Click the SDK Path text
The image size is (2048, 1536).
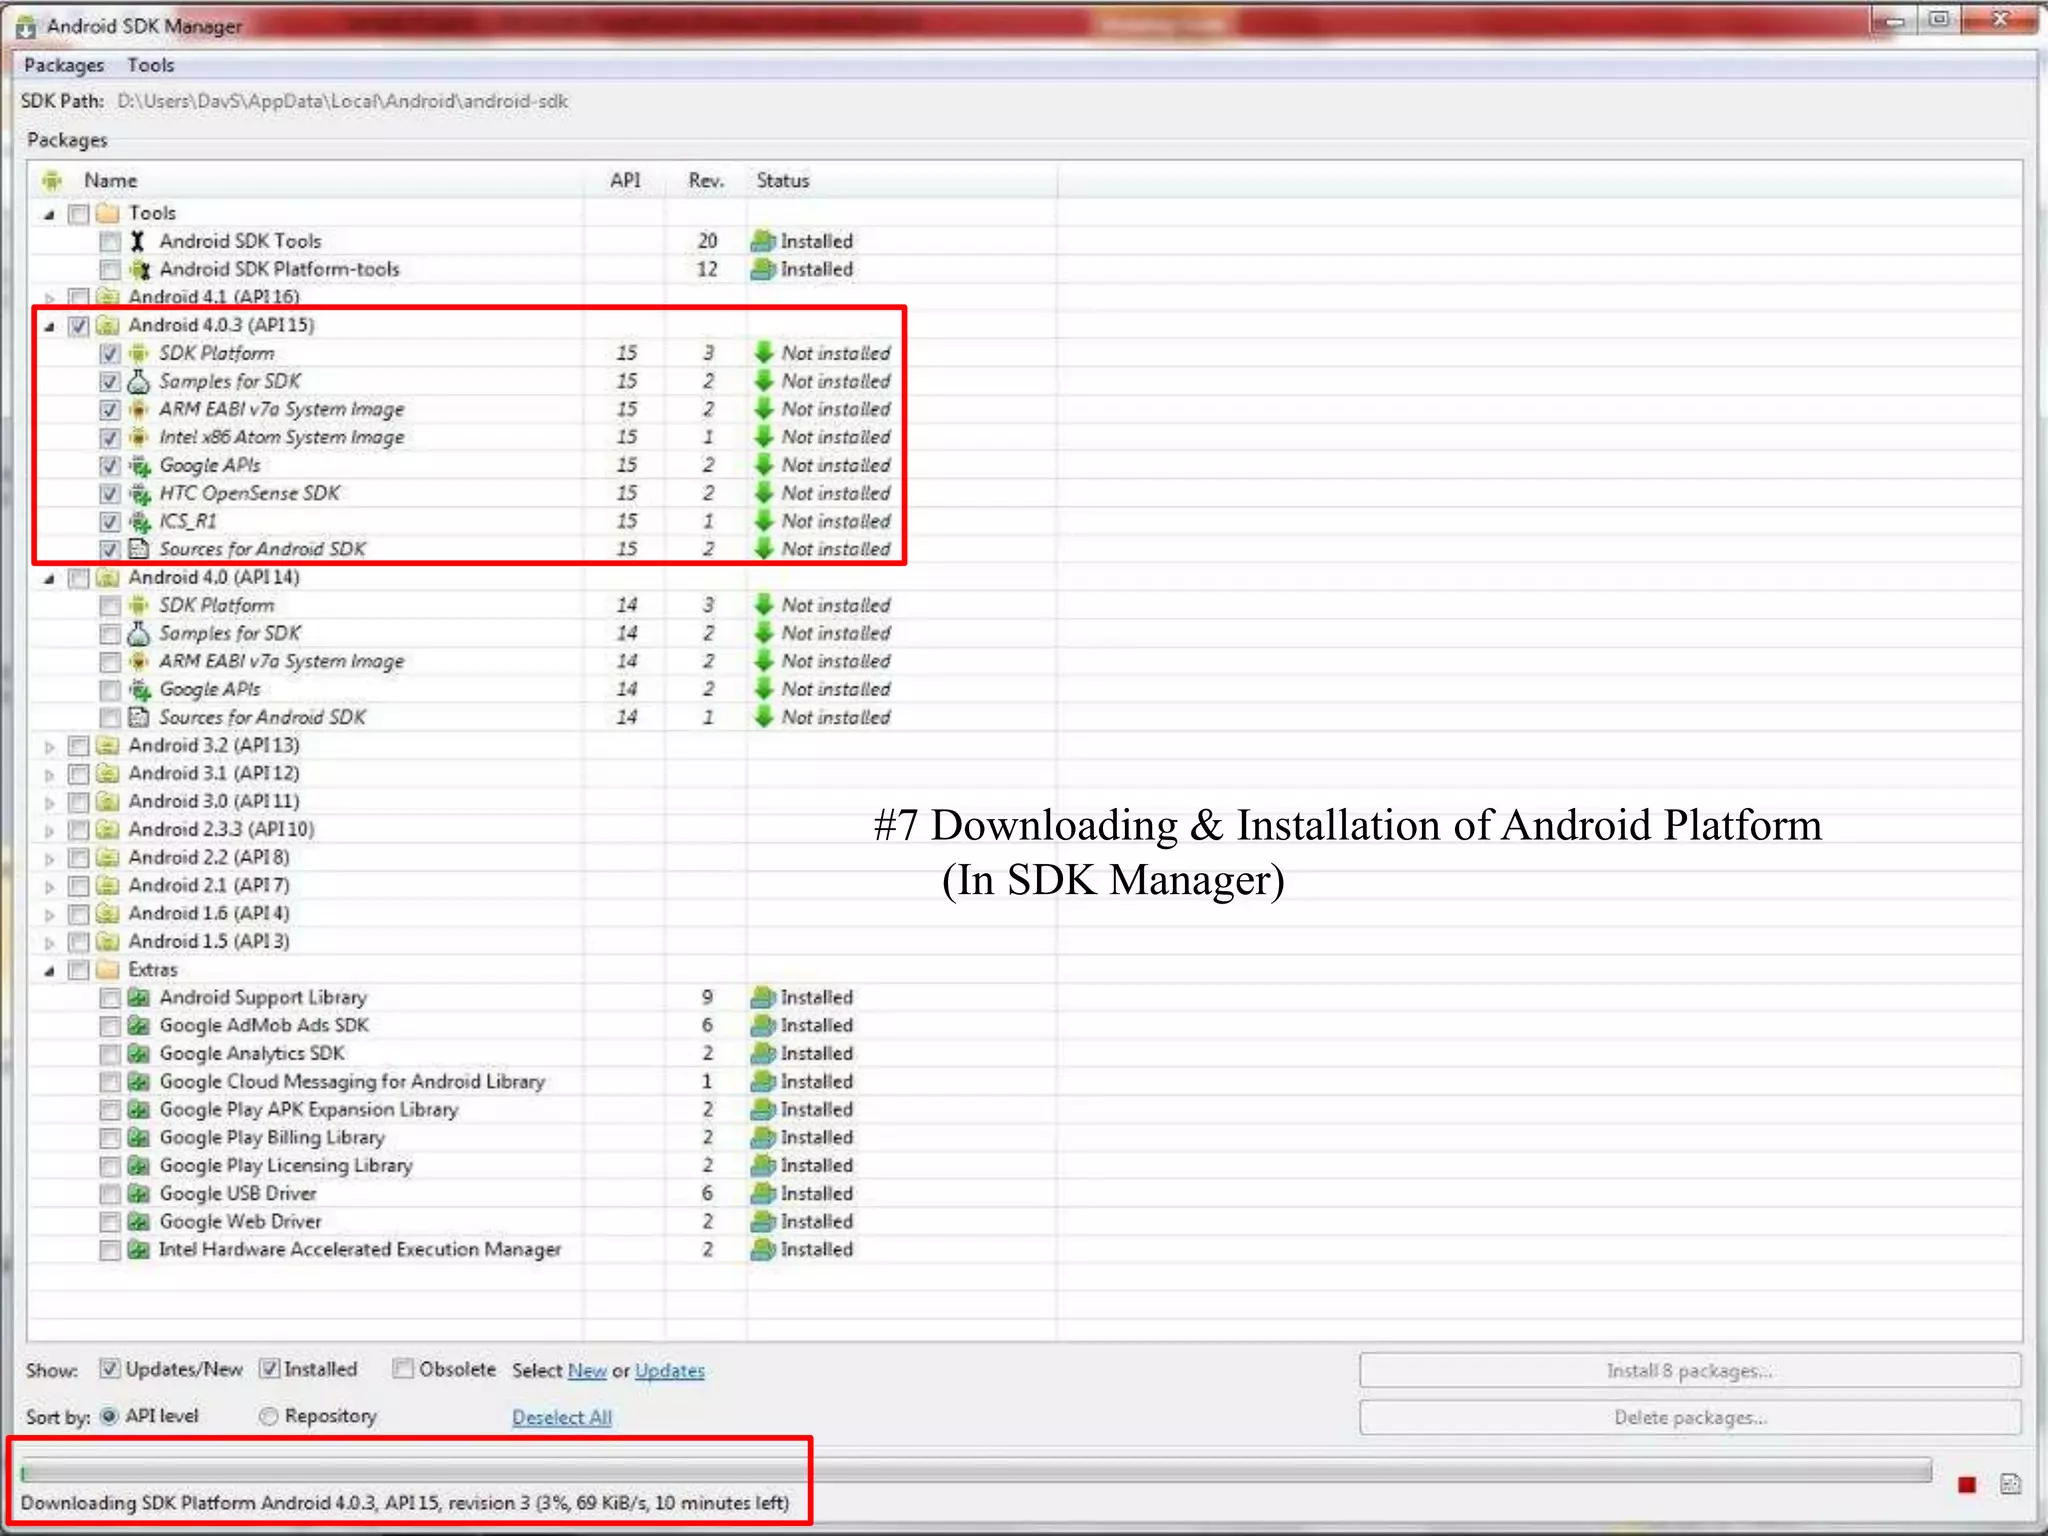pyautogui.click(x=342, y=101)
